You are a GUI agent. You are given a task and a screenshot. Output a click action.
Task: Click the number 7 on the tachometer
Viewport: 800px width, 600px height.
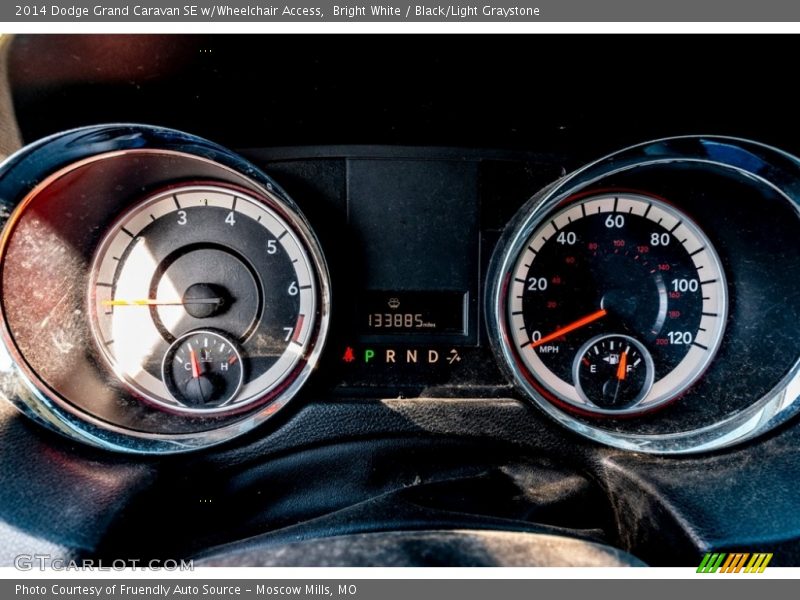click(287, 333)
